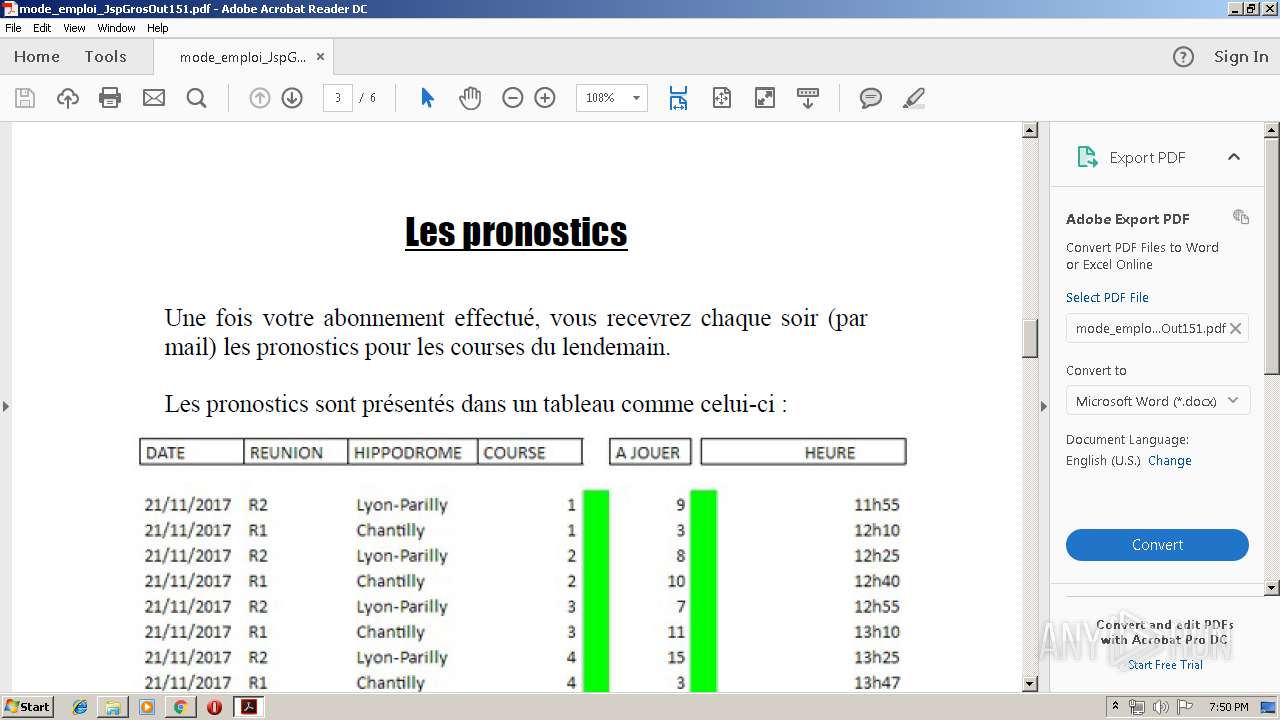Click the Sign In link
This screenshot has height=720, width=1280.
point(1241,57)
